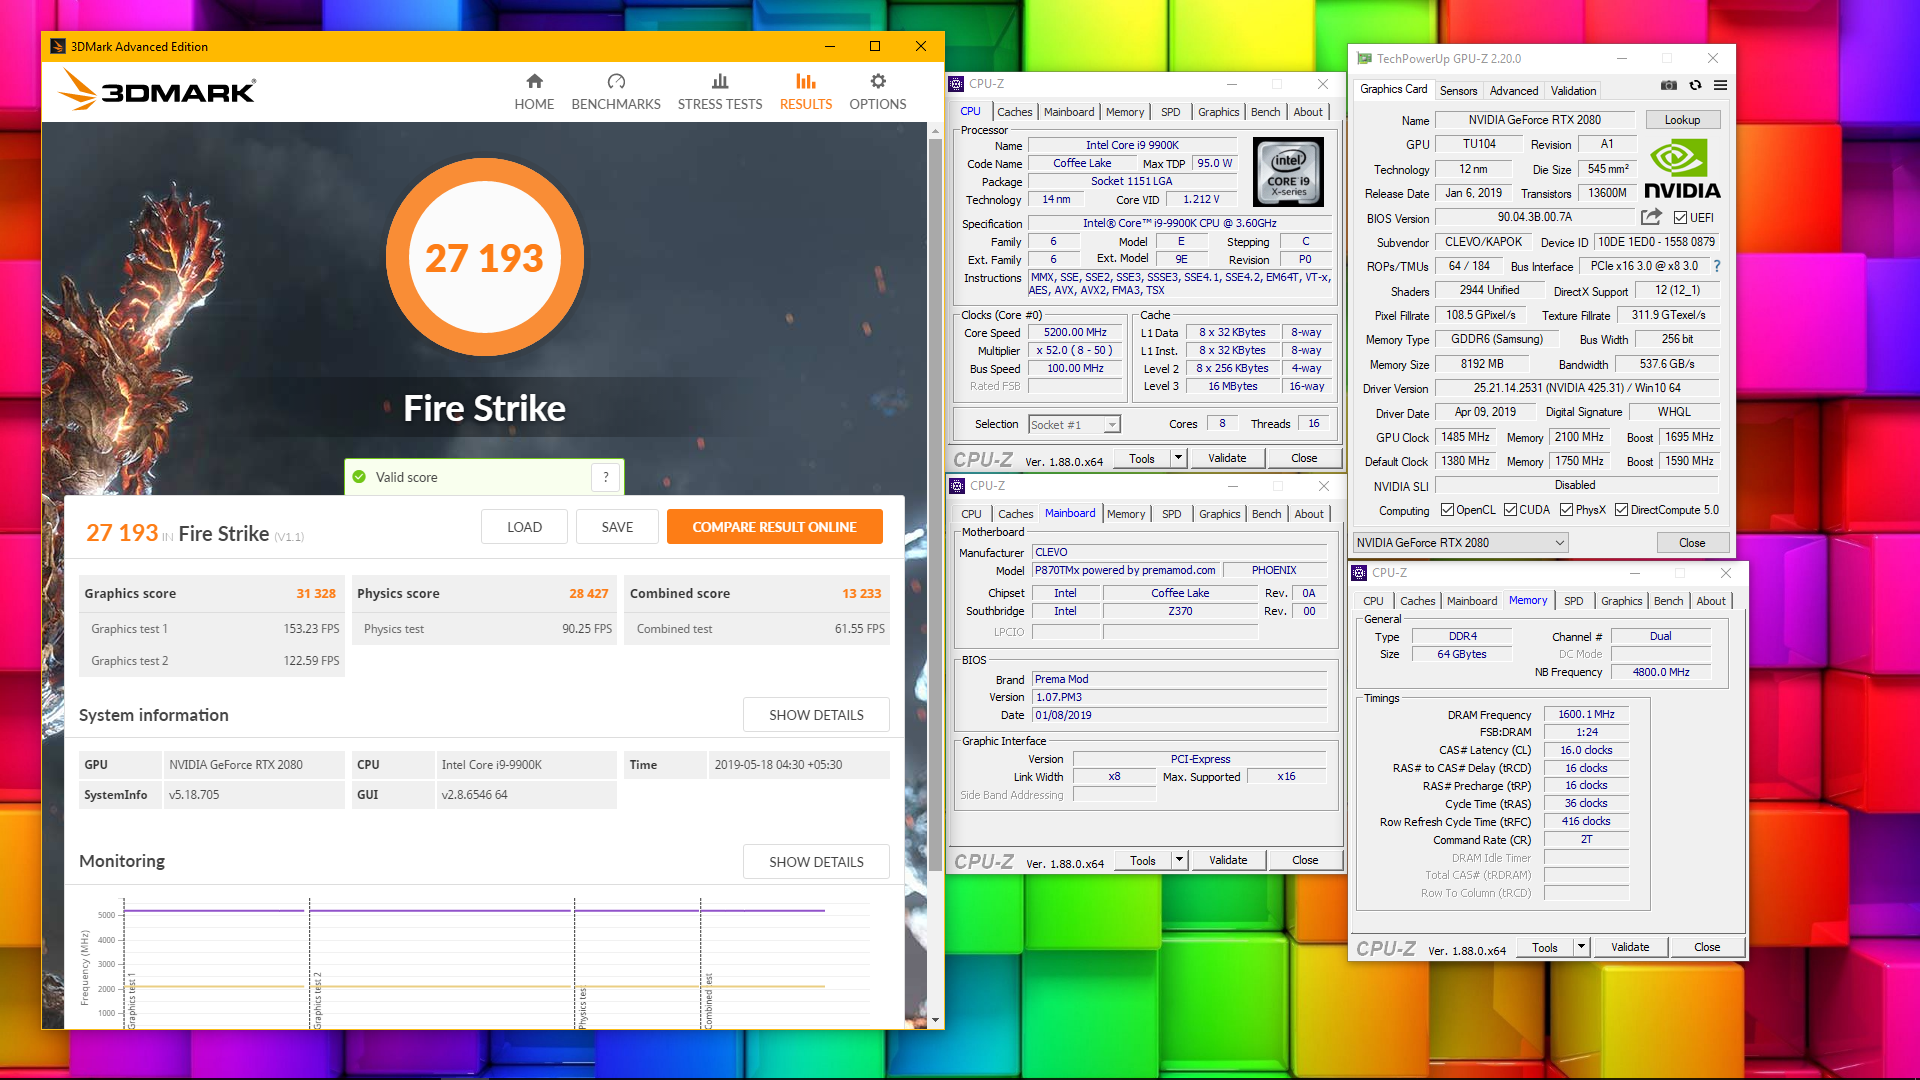The image size is (1920, 1080).
Task: Click the green check icon next to Valid score
Action: 359,477
